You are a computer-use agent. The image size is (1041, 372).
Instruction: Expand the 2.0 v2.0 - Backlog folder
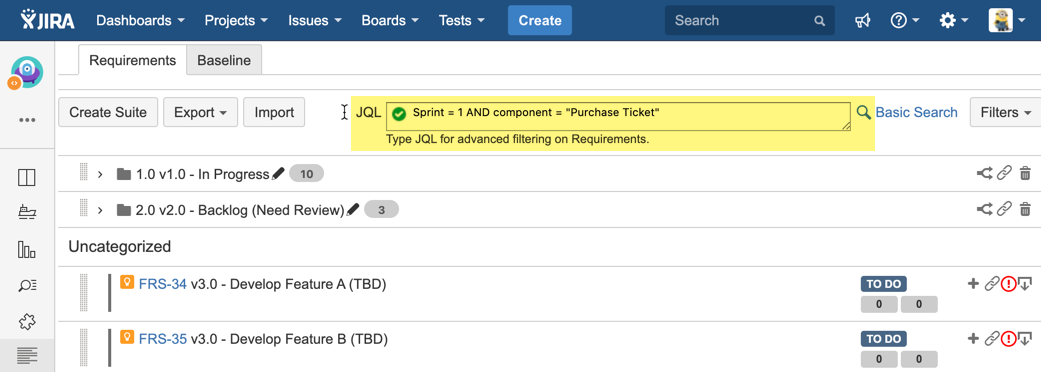click(x=100, y=210)
